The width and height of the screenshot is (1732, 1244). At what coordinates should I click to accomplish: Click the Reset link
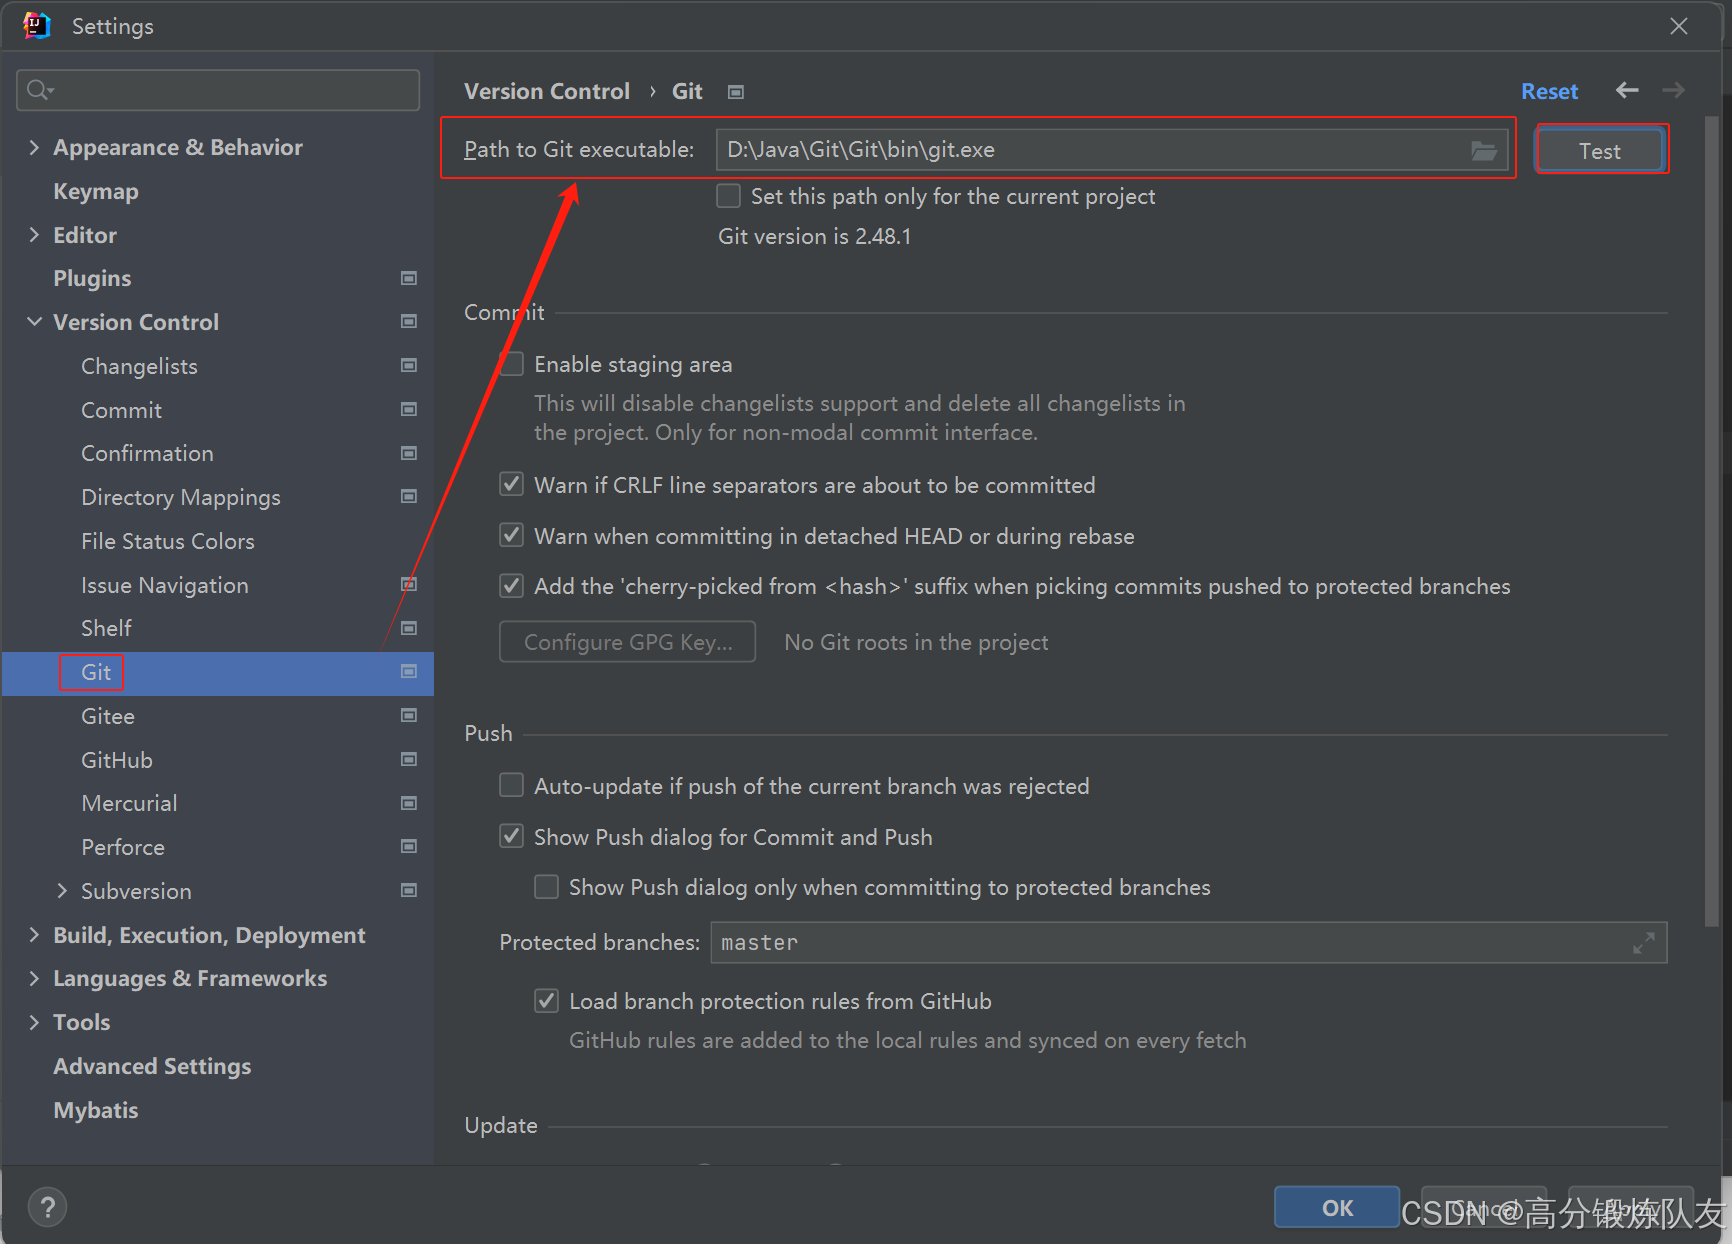(1549, 91)
